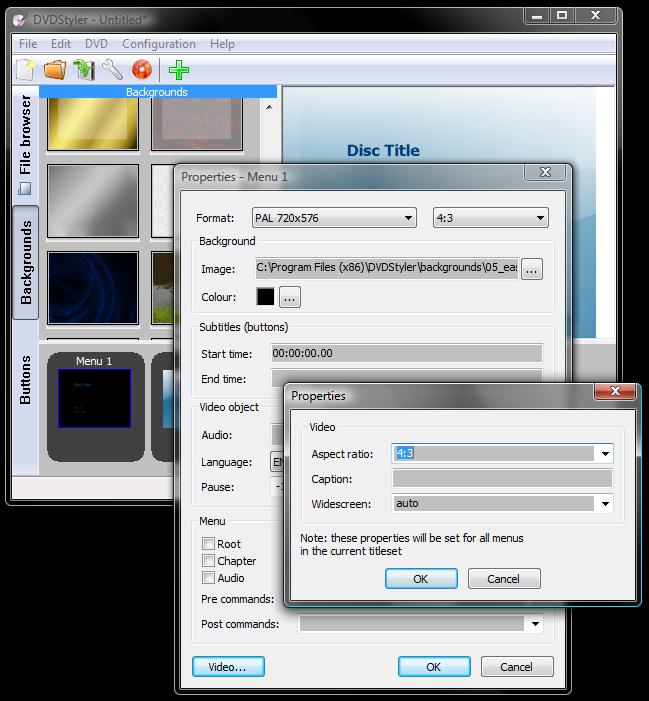This screenshot has width=649, height=701.
Task: Open the colour picker with the ... button beside Colour
Action: [290, 297]
